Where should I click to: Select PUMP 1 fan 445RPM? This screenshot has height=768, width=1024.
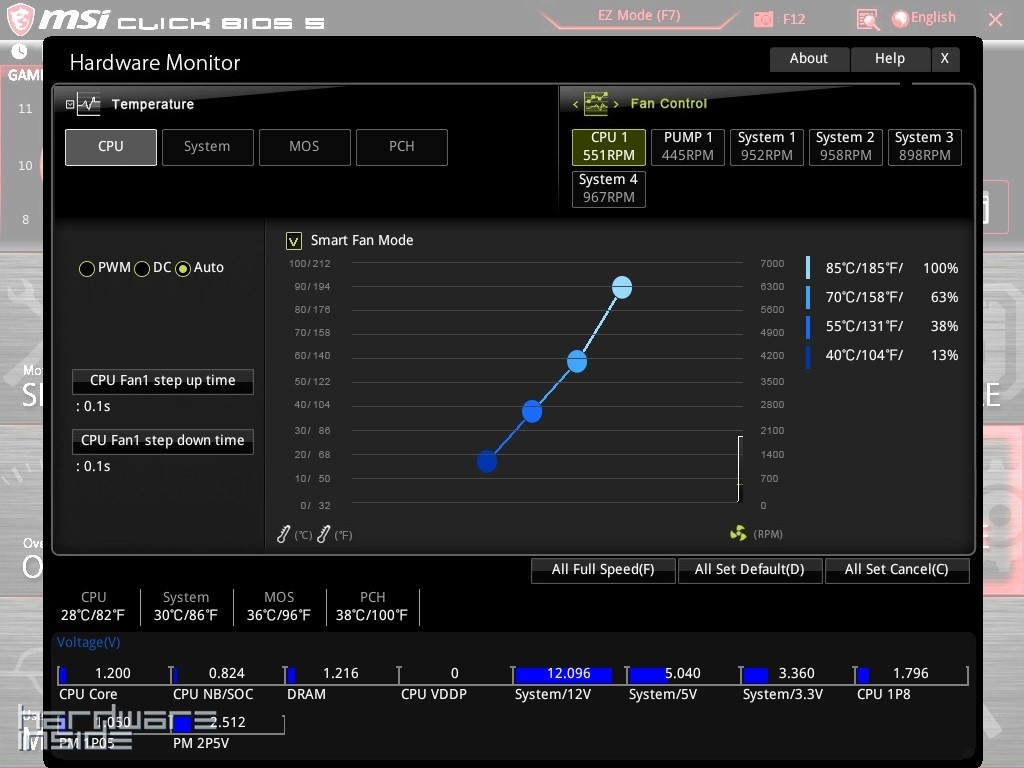[x=688, y=147]
